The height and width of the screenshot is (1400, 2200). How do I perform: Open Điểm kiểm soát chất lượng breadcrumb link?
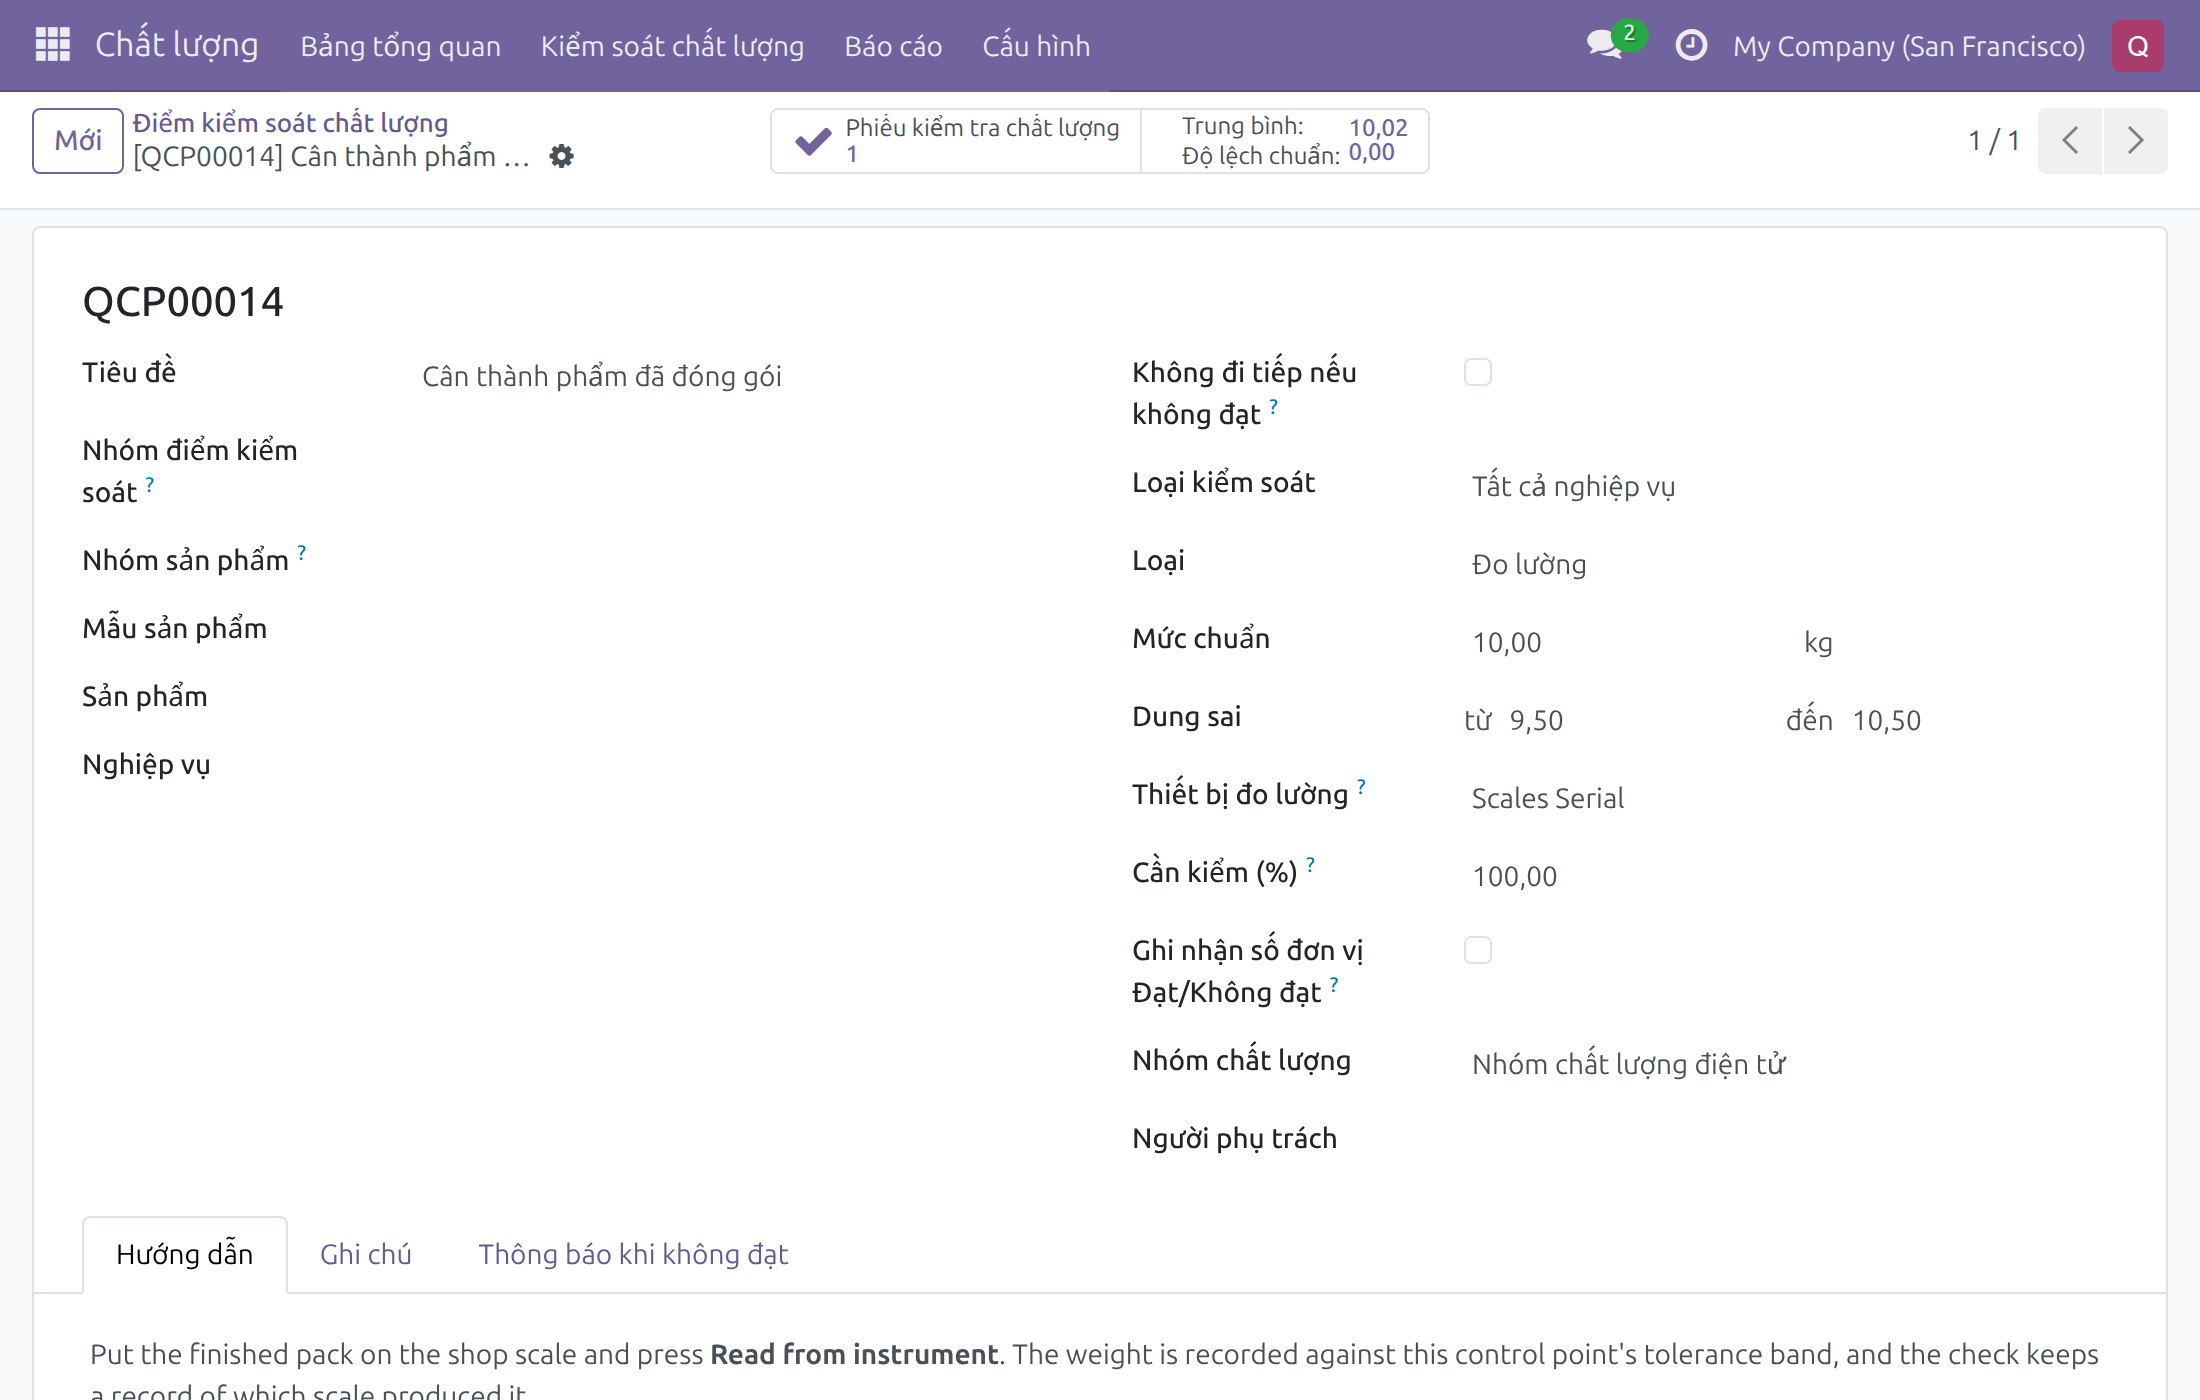(x=290, y=123)
